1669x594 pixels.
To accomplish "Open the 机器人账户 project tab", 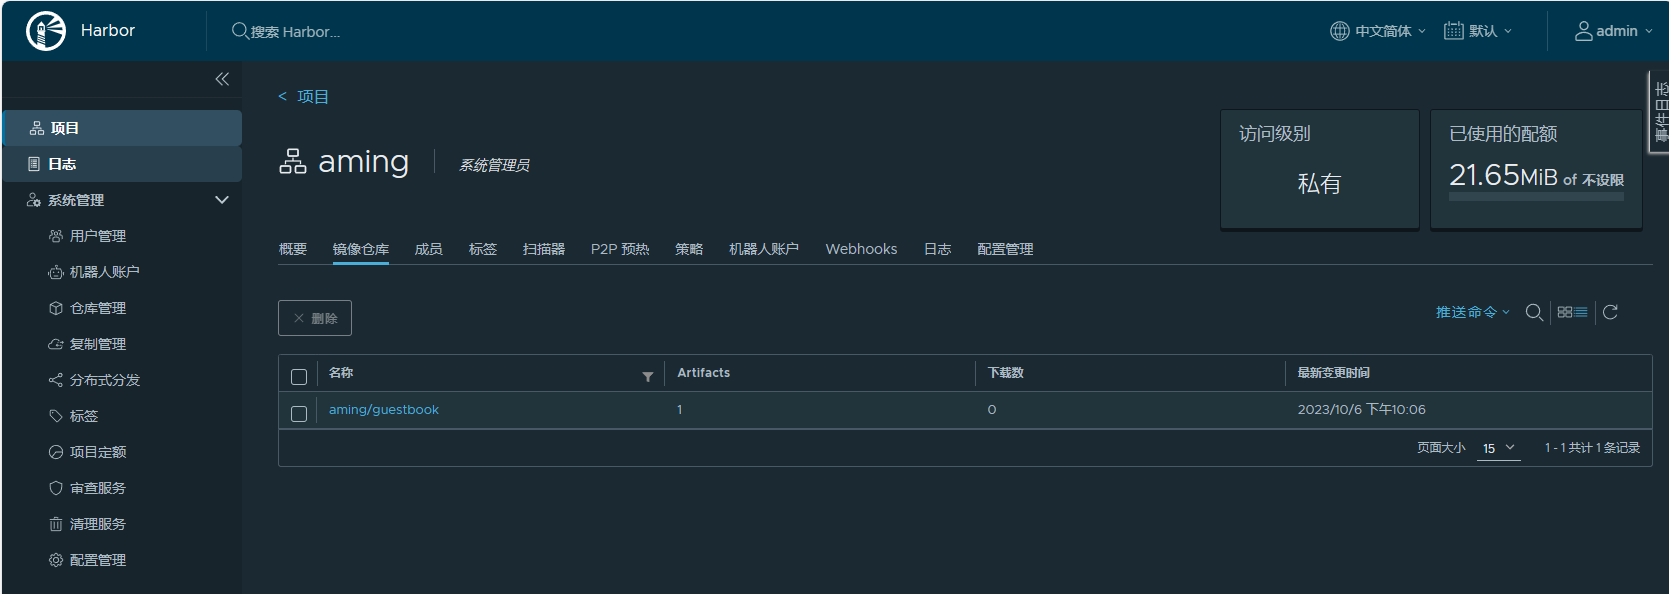I will pos(764,249).
